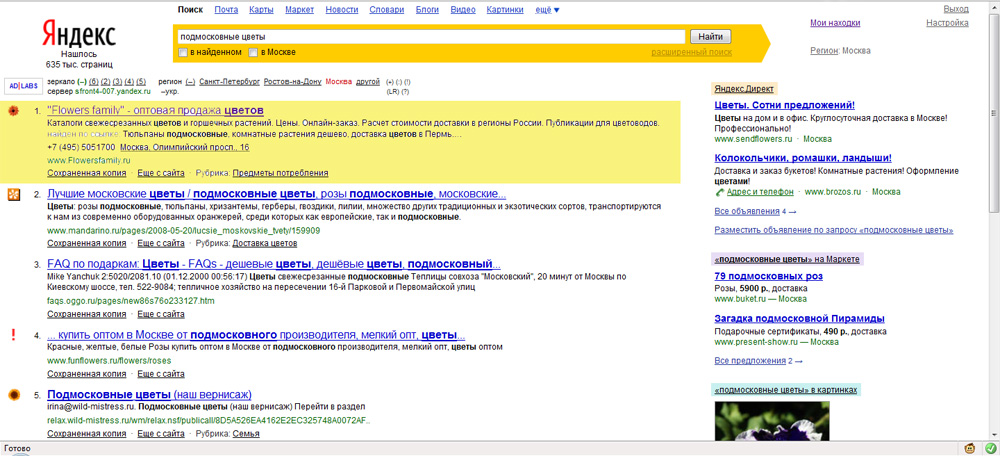Image resolution: width=1000 pixels, height=456 pixels.
Task: Click the AD|LABS badge
Action: click(x=24, y=85)
